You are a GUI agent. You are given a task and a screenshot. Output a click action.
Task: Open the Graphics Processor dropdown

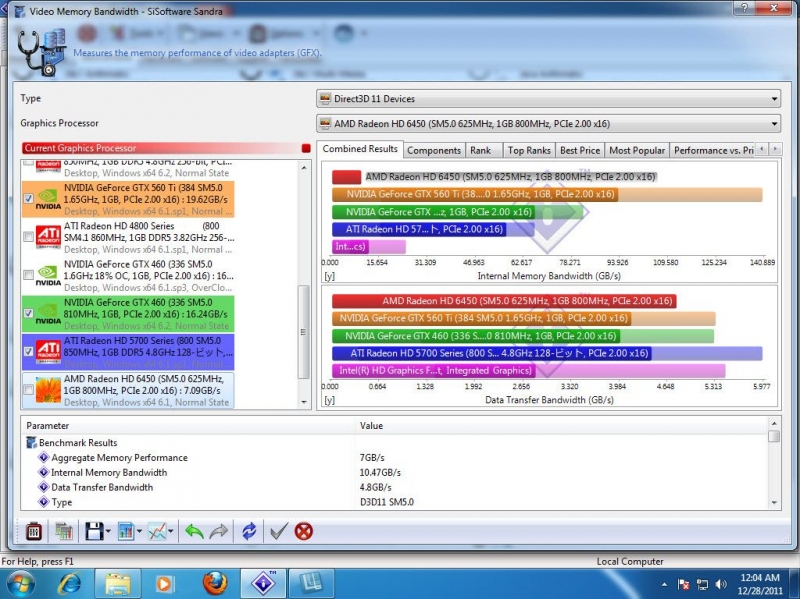(549, 123)
